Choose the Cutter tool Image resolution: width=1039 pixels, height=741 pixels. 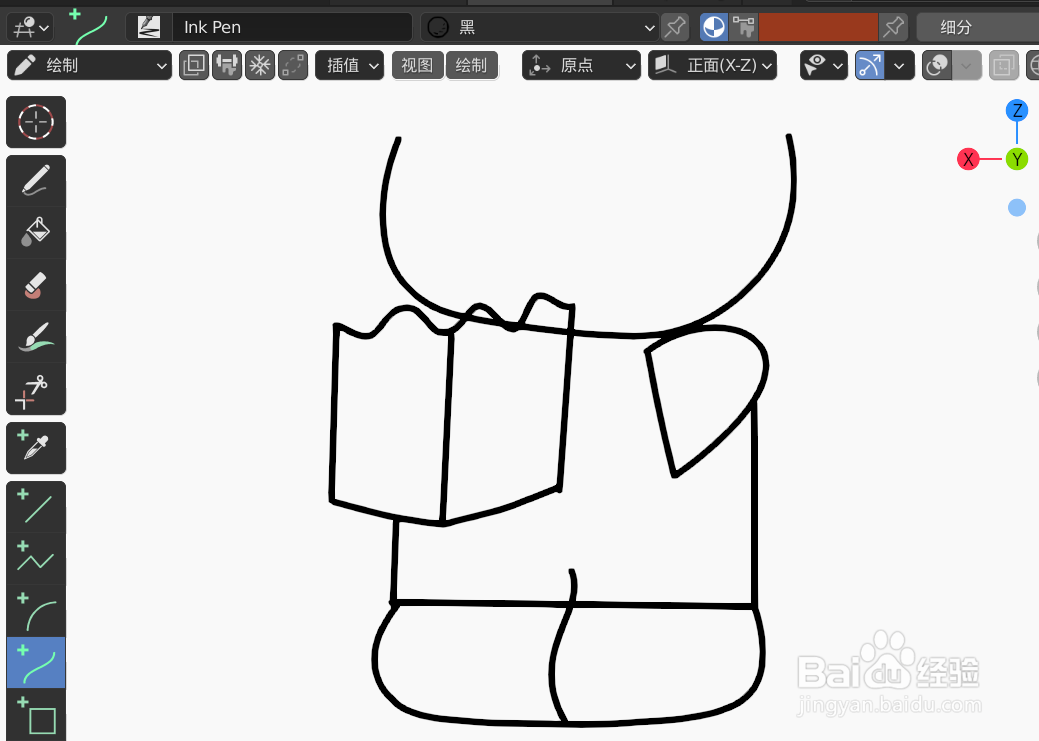coord(36,391)
